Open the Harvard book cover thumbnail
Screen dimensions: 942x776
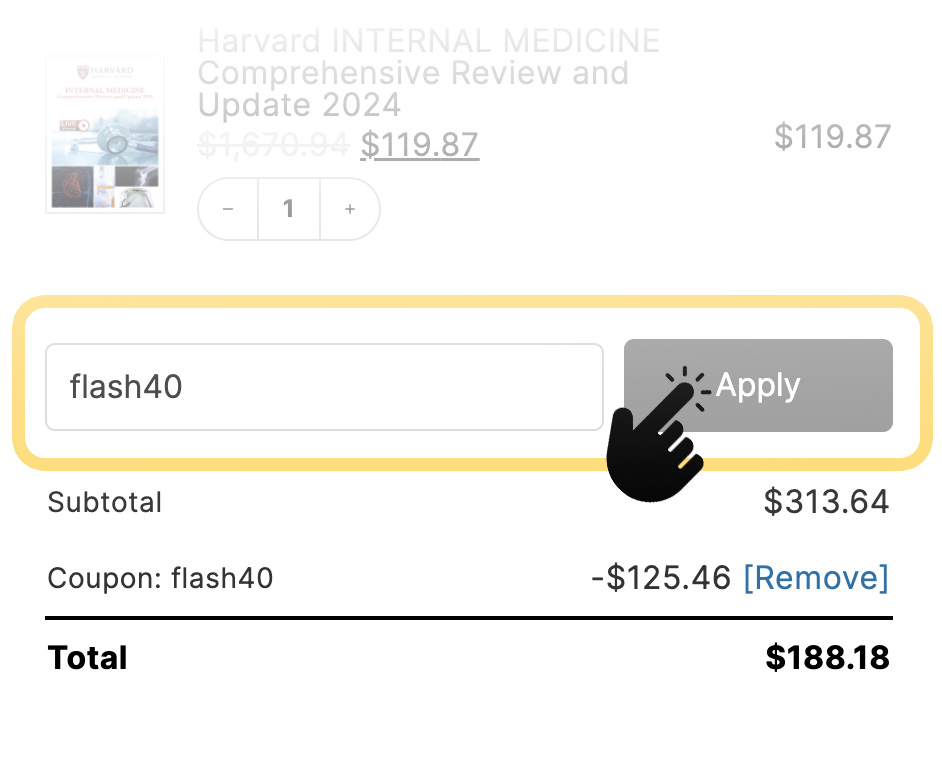pyautogui.click(x=105, y=134)
